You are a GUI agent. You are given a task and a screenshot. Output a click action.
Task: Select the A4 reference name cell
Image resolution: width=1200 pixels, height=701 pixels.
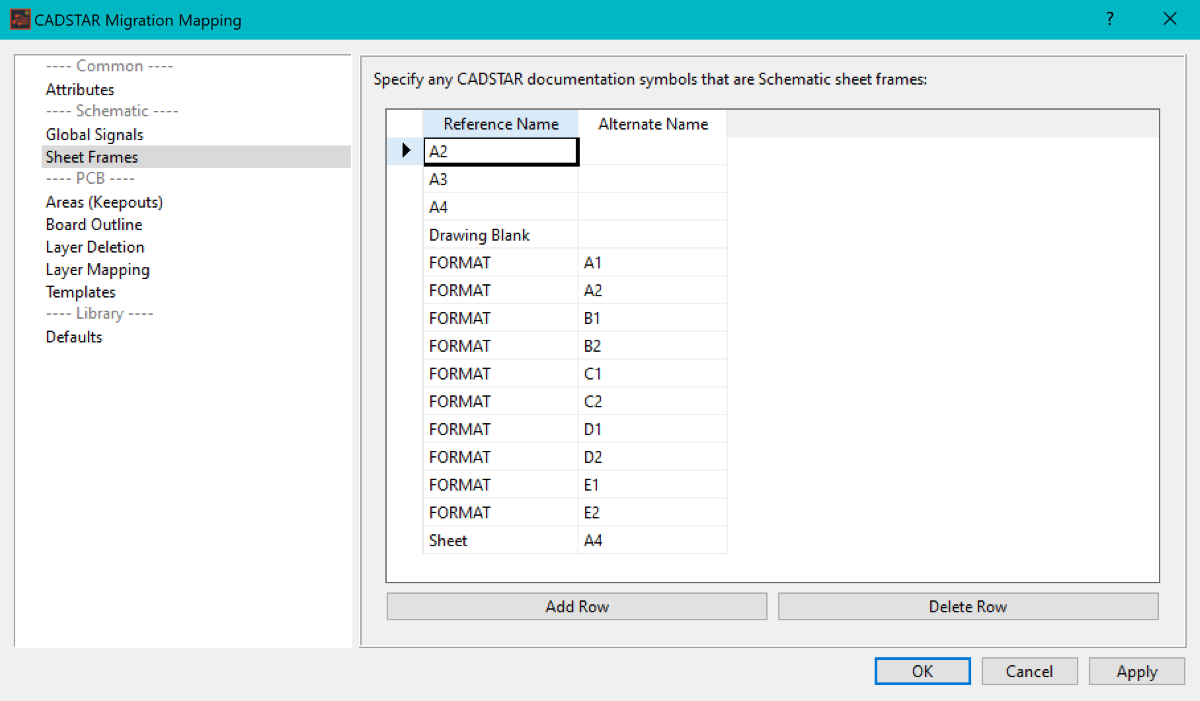tap(501, 207)
